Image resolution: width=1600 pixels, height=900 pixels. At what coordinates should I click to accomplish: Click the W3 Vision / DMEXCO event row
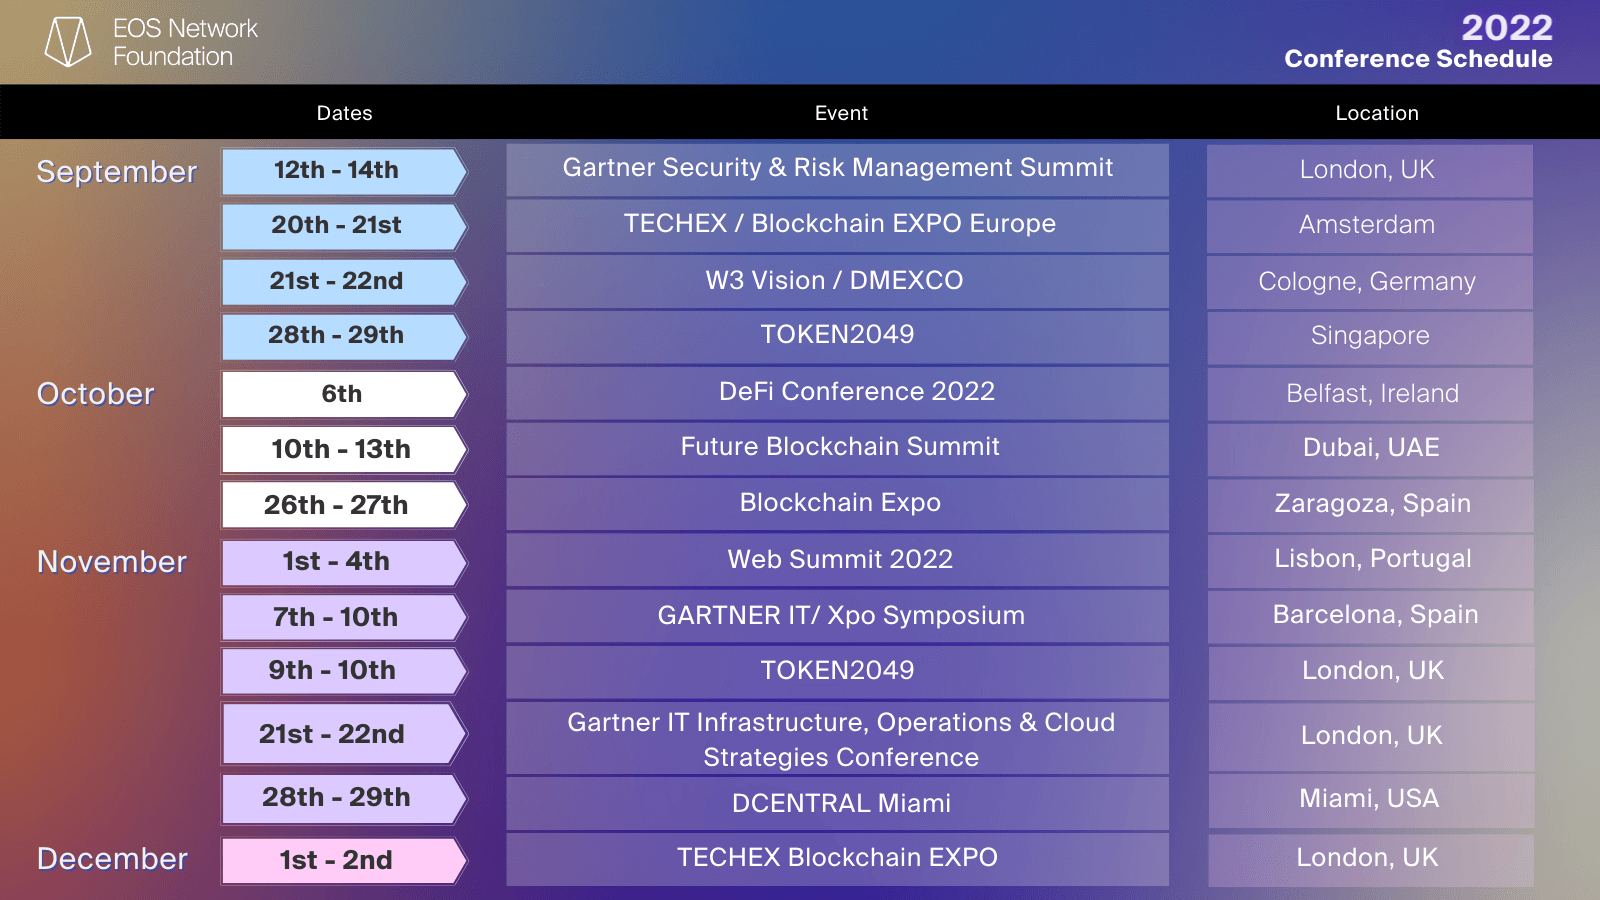coord(837,281)
